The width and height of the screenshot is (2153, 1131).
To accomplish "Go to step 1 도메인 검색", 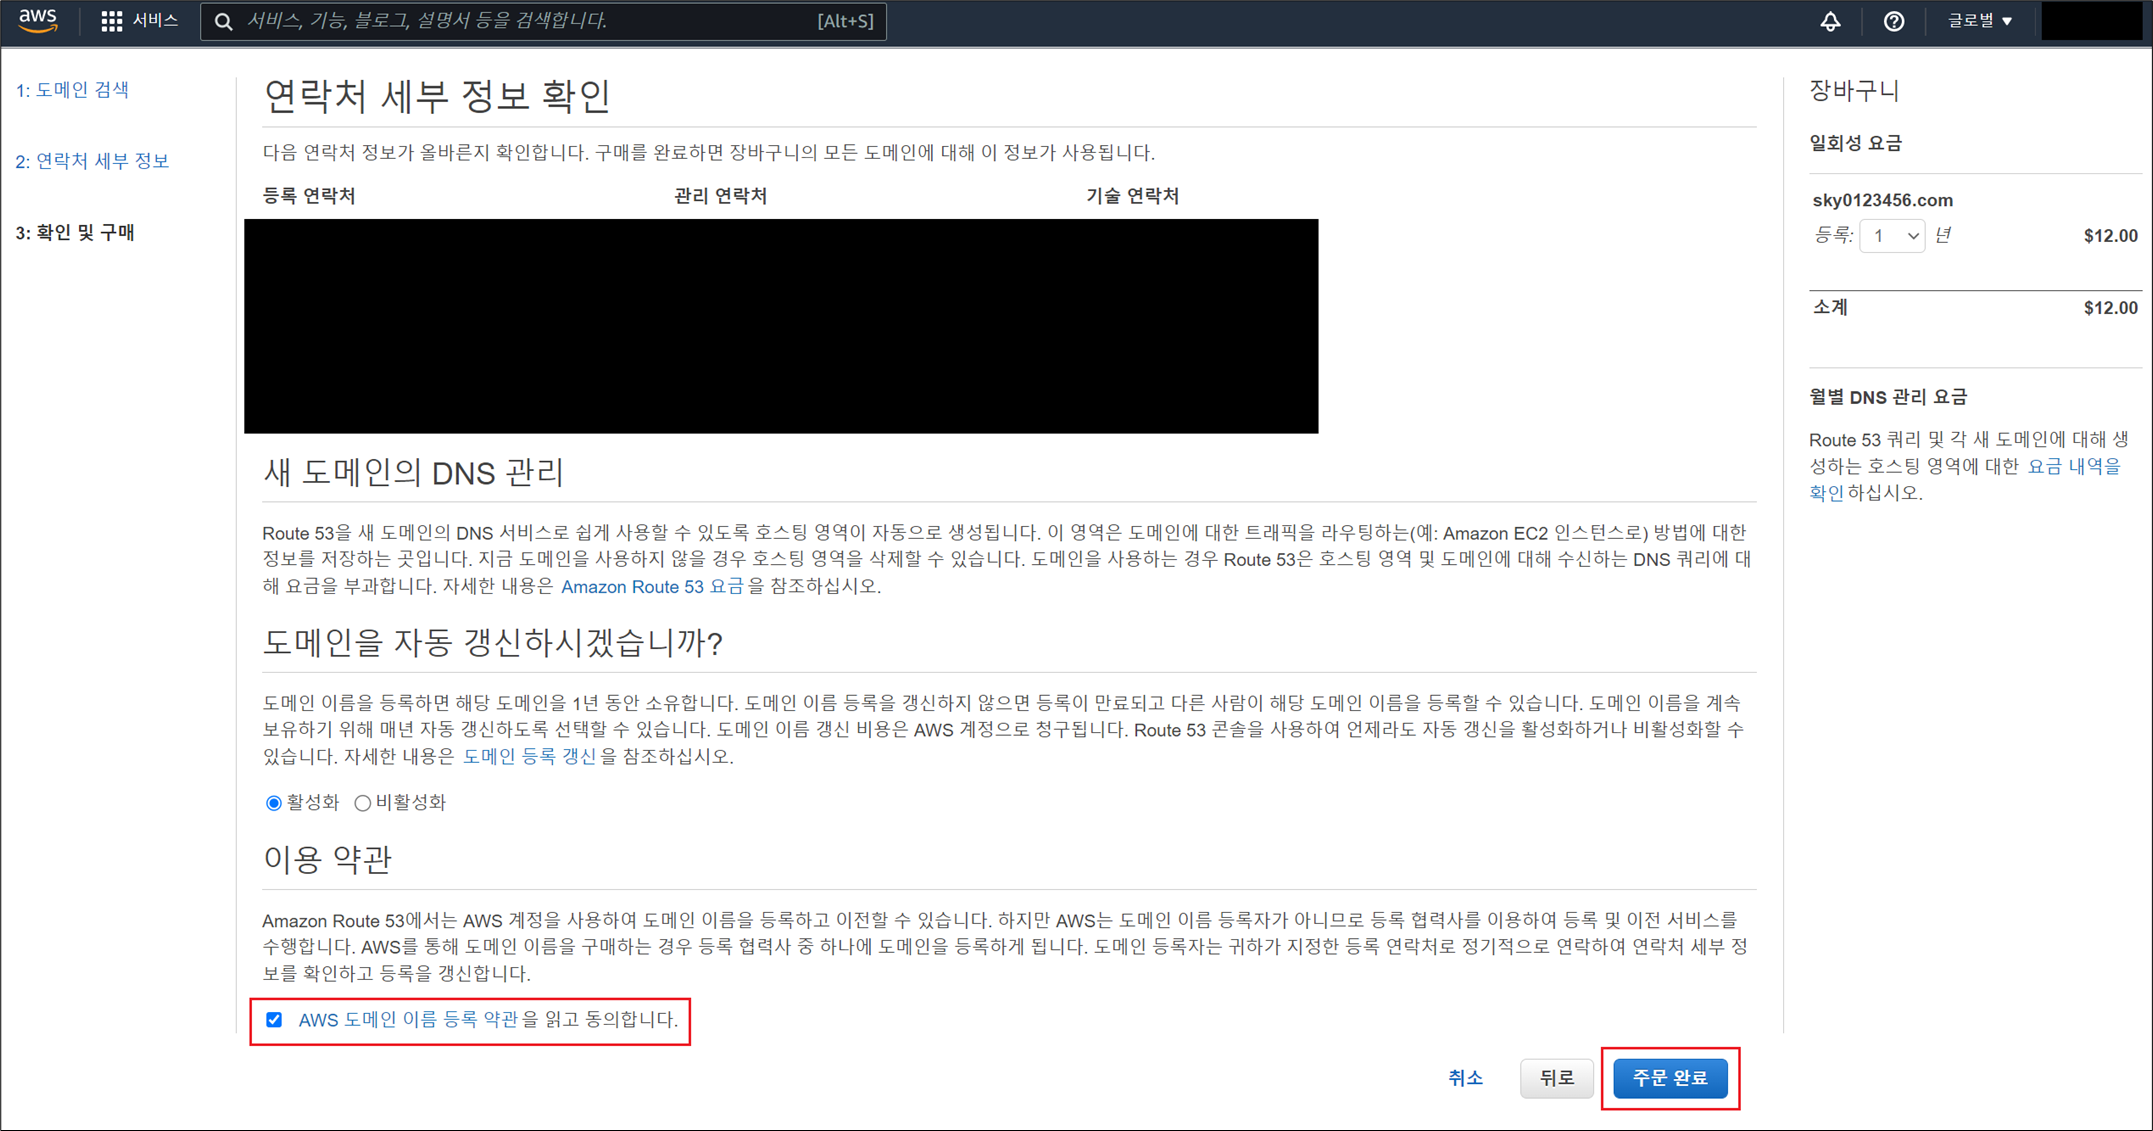I will coord(72,90).
